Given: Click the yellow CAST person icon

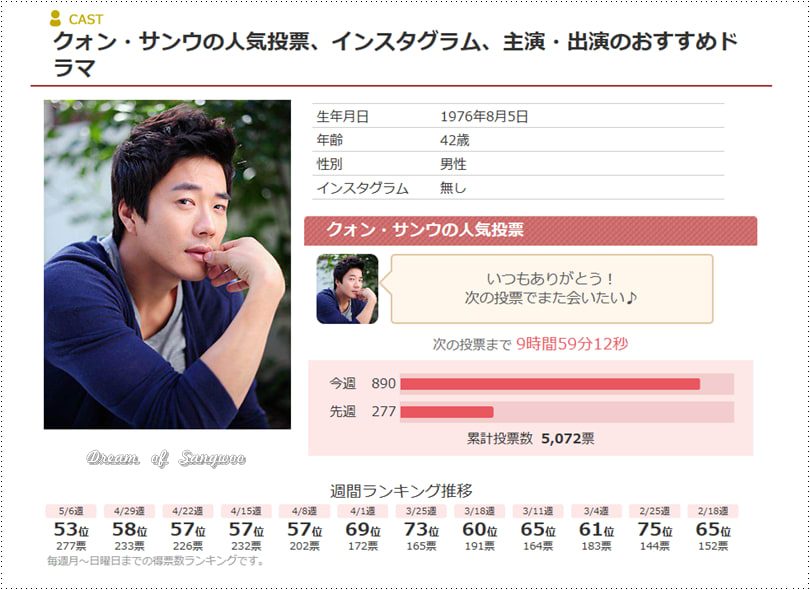Looking at the screenshot, I should [x=55, y=19].
